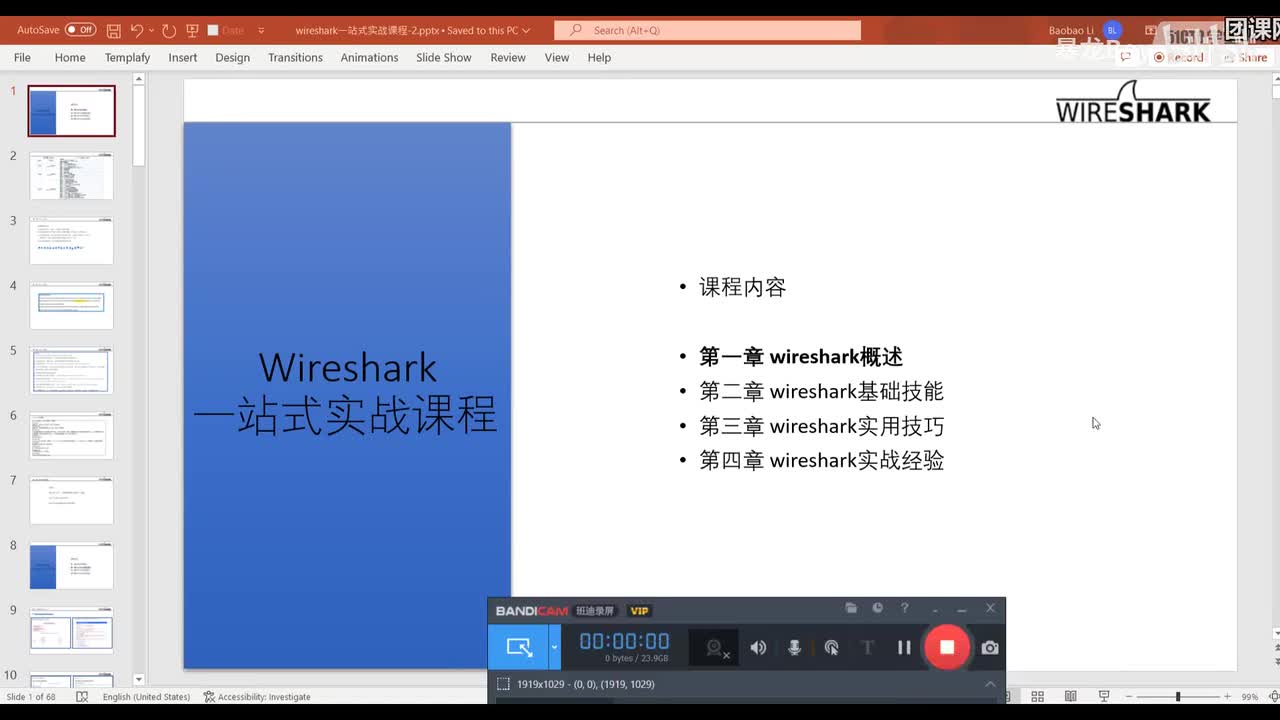Open Bandicam scheduled recording clock icon
Image resolution: width=1280 pixels, height=720 pixels.
pos(877,608)
